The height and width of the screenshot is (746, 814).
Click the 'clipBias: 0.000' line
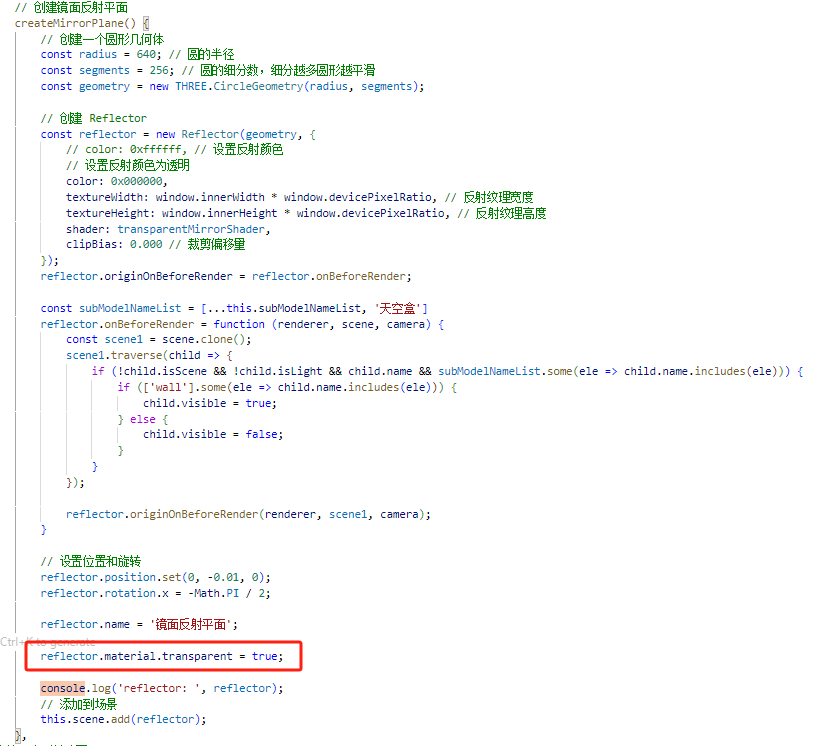point(155,245)
